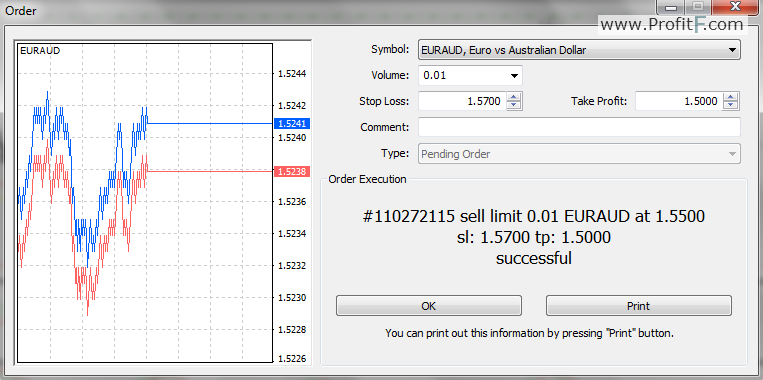Decrease Stop Loss with the down arrow
This screenshot has height=380, width=763.
514,106
